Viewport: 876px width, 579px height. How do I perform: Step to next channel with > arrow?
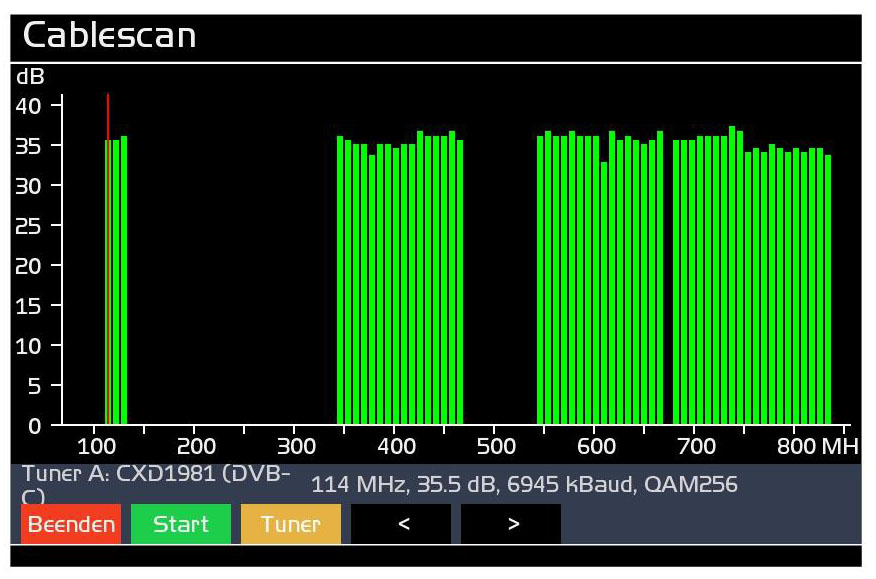[x=511, y=524]
